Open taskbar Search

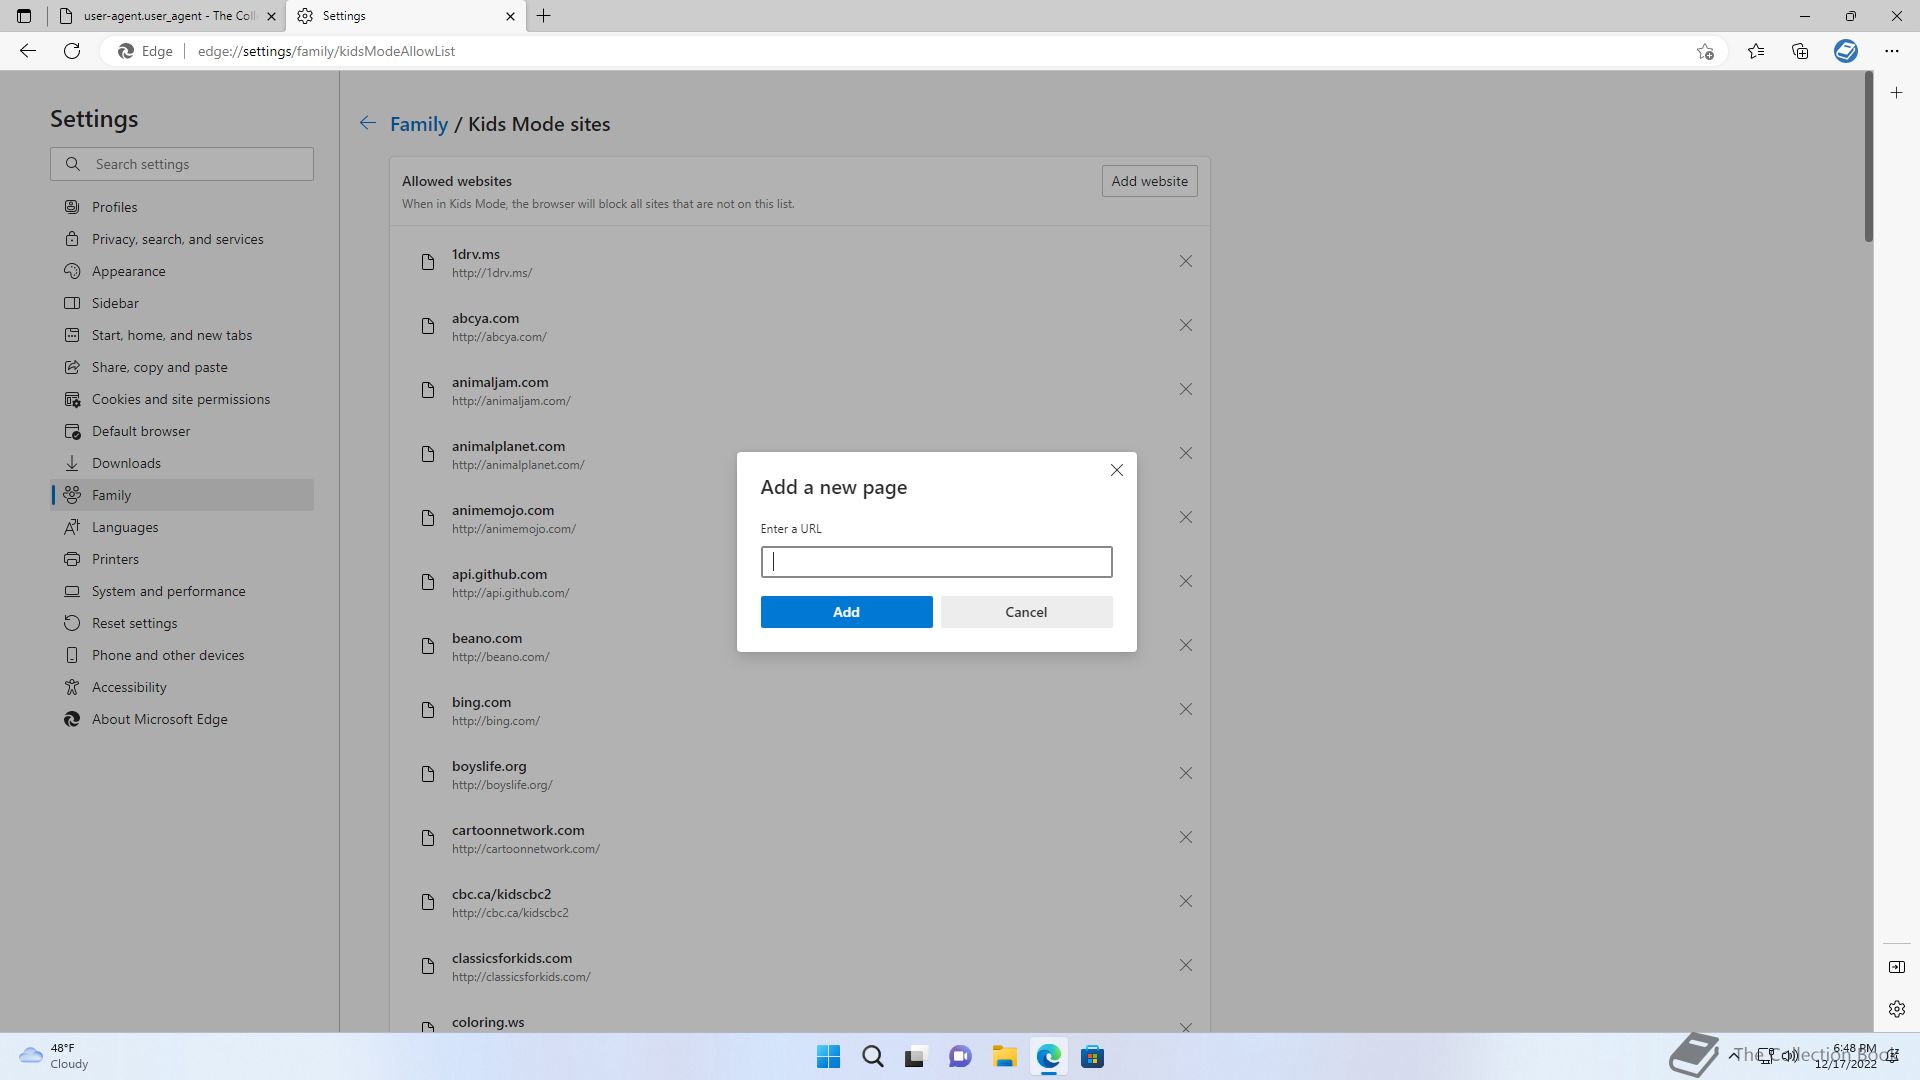pyautogui.click(x=872, y=1057)
